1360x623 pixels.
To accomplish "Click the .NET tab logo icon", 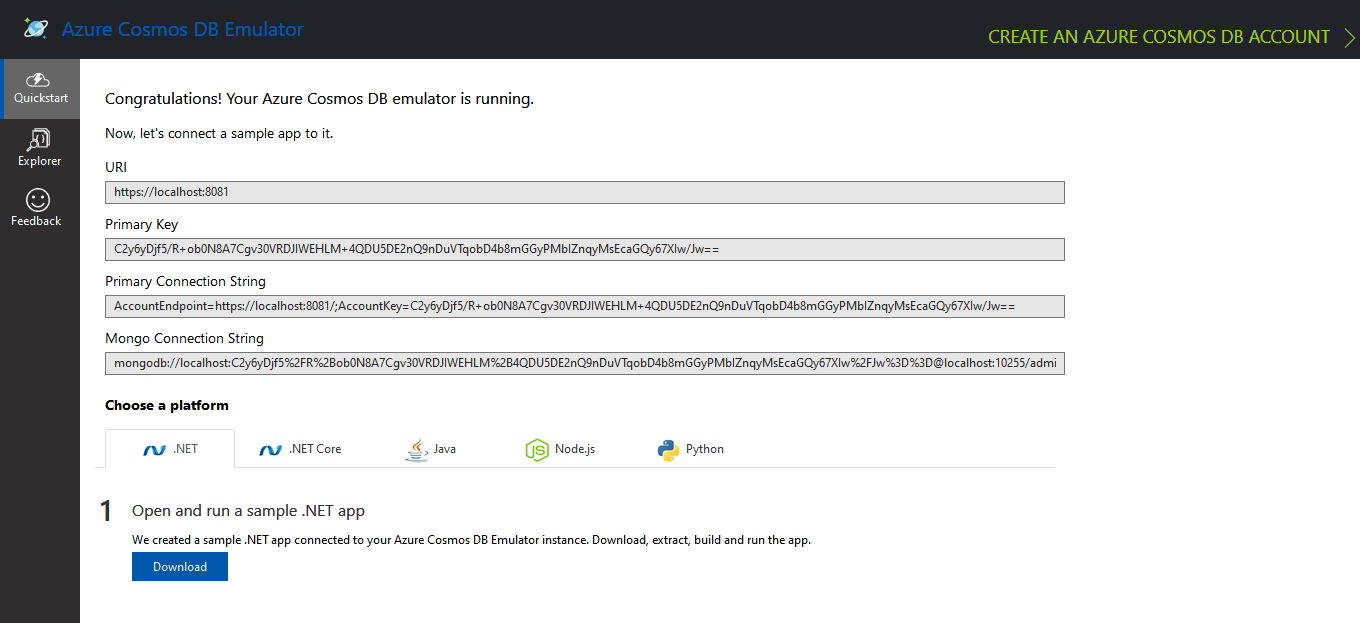I will (x=154, y=450).
